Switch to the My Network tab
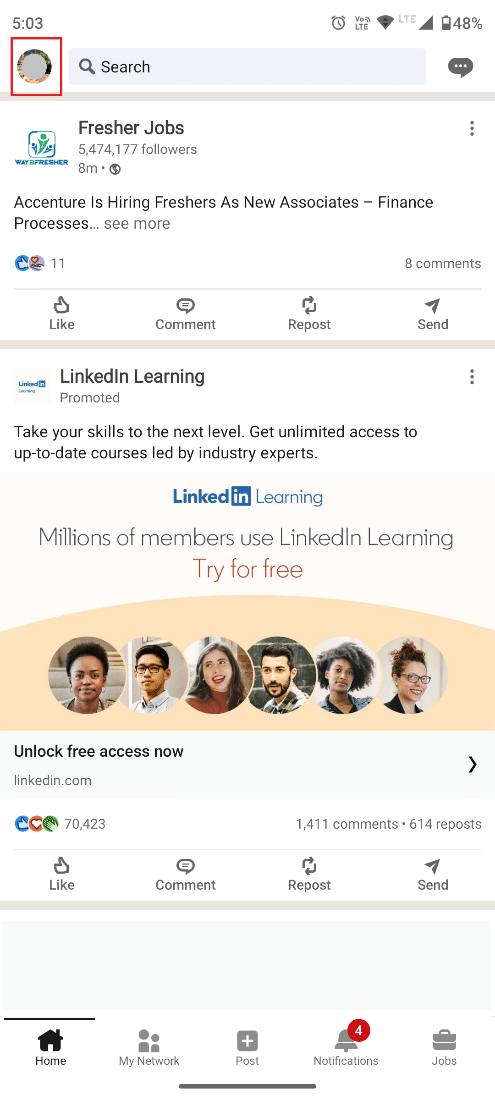Screen dimensions: 495x1100 coord(149,1048)
